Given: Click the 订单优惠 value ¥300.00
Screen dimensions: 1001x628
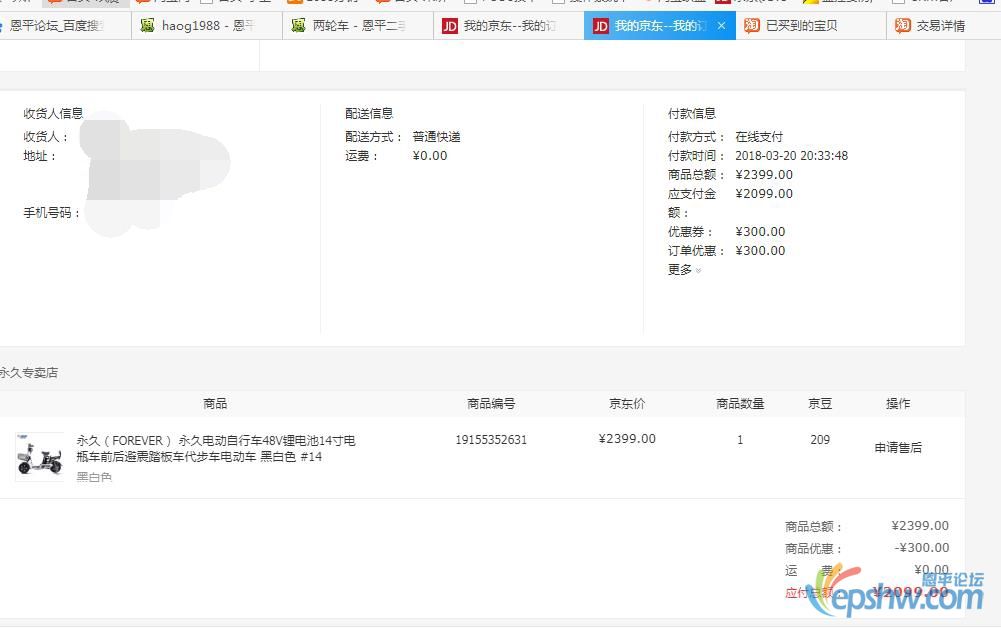Looking at the screenshot, I should pyautogui.click(x=760, y=251).
